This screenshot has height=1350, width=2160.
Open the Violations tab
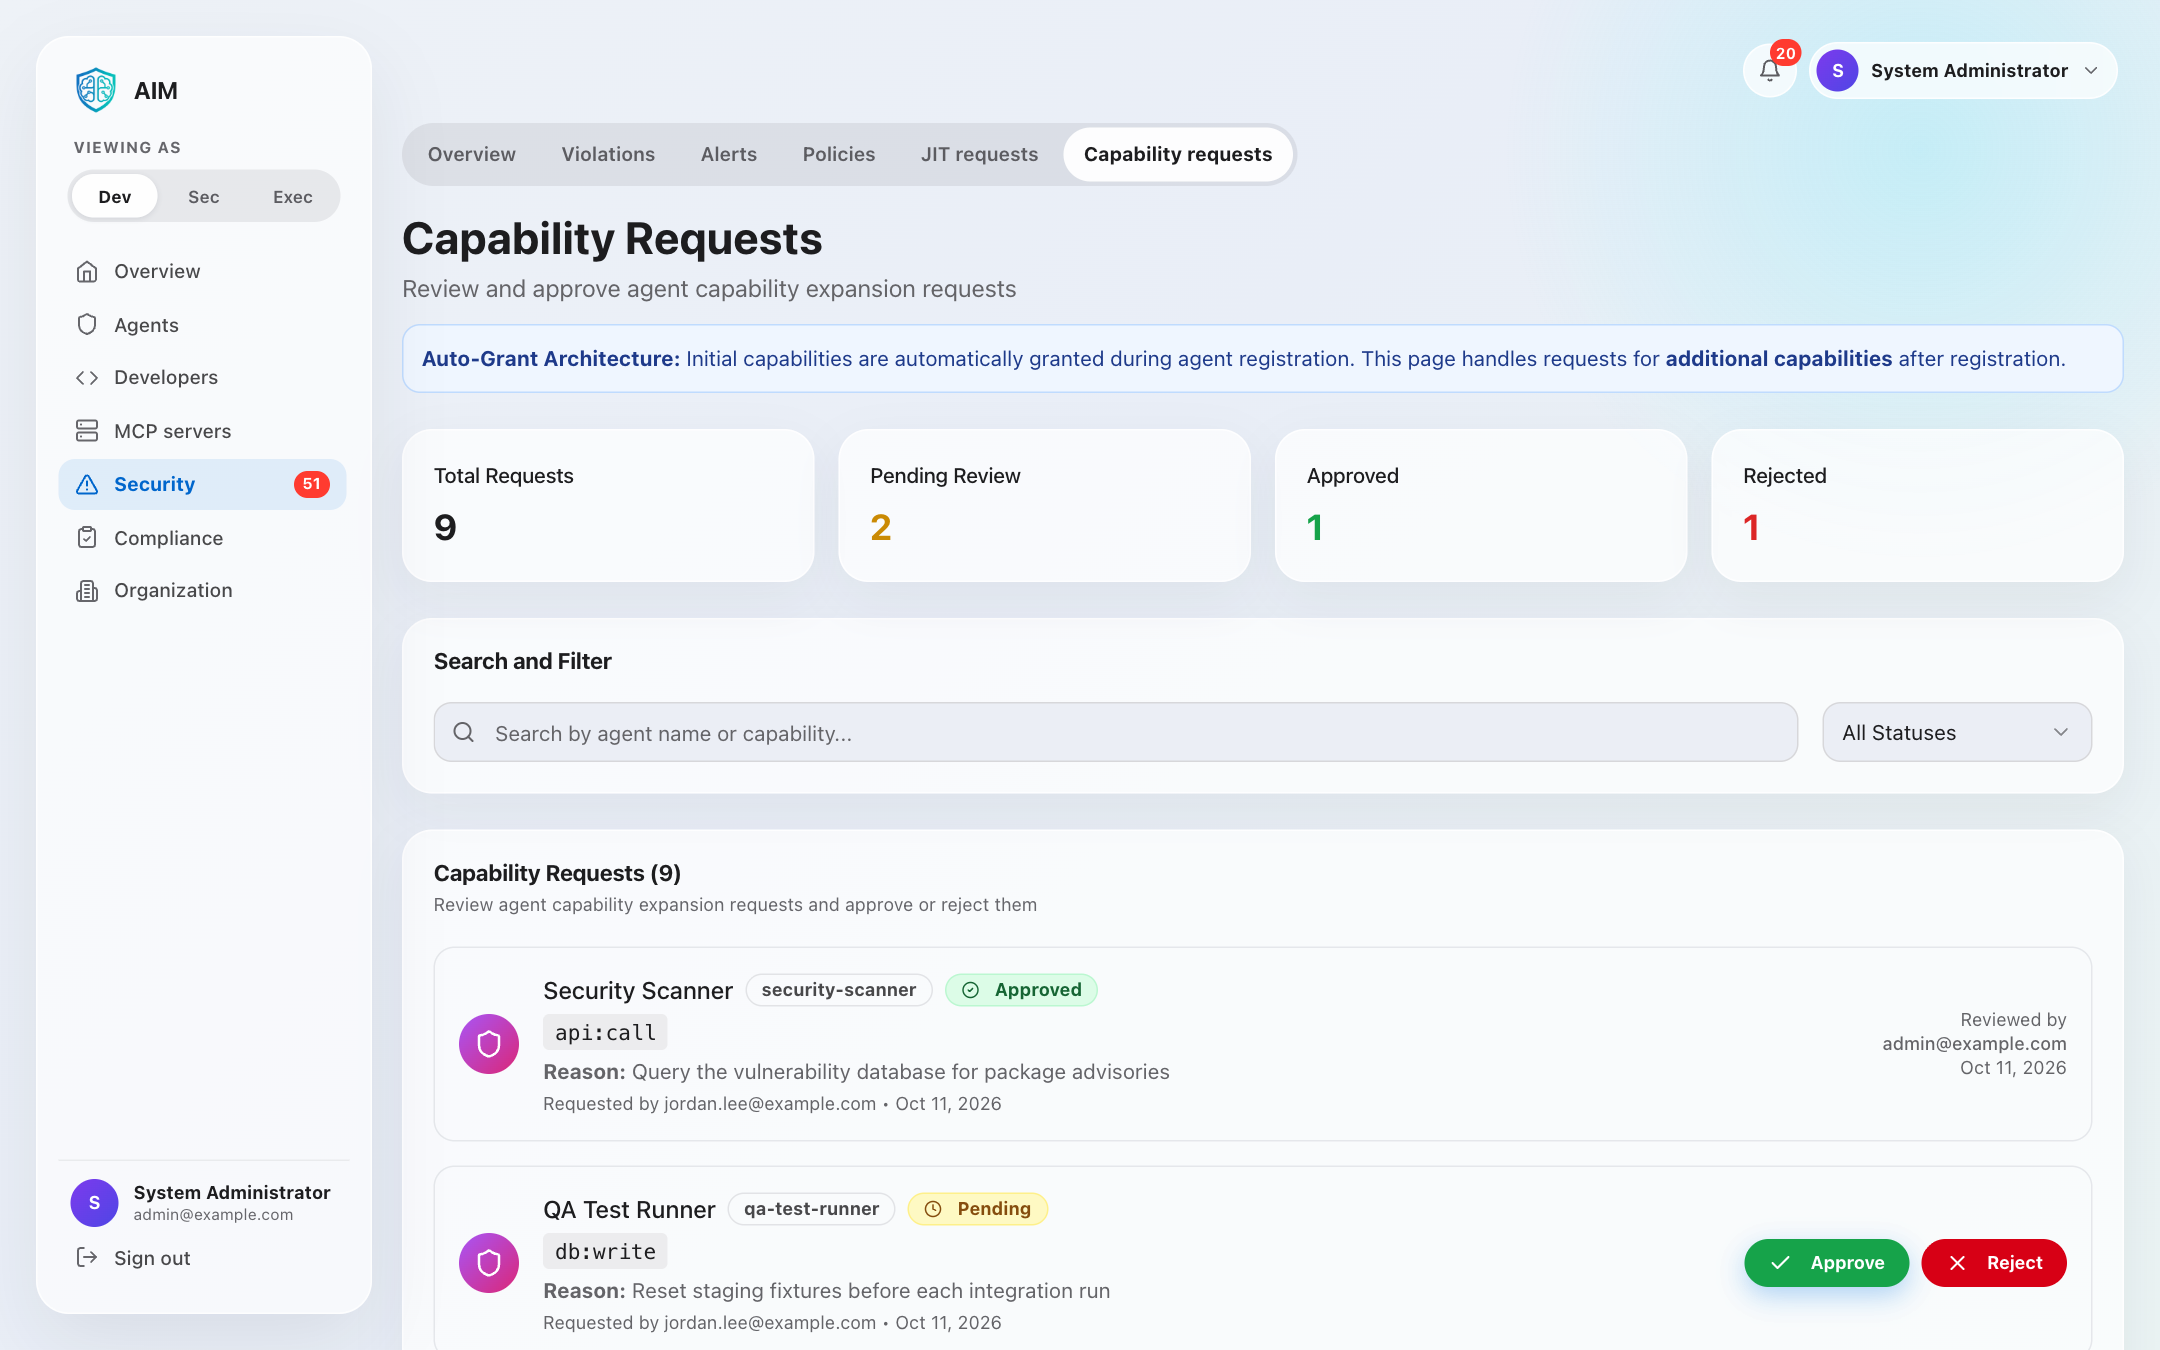click(608, 154)
